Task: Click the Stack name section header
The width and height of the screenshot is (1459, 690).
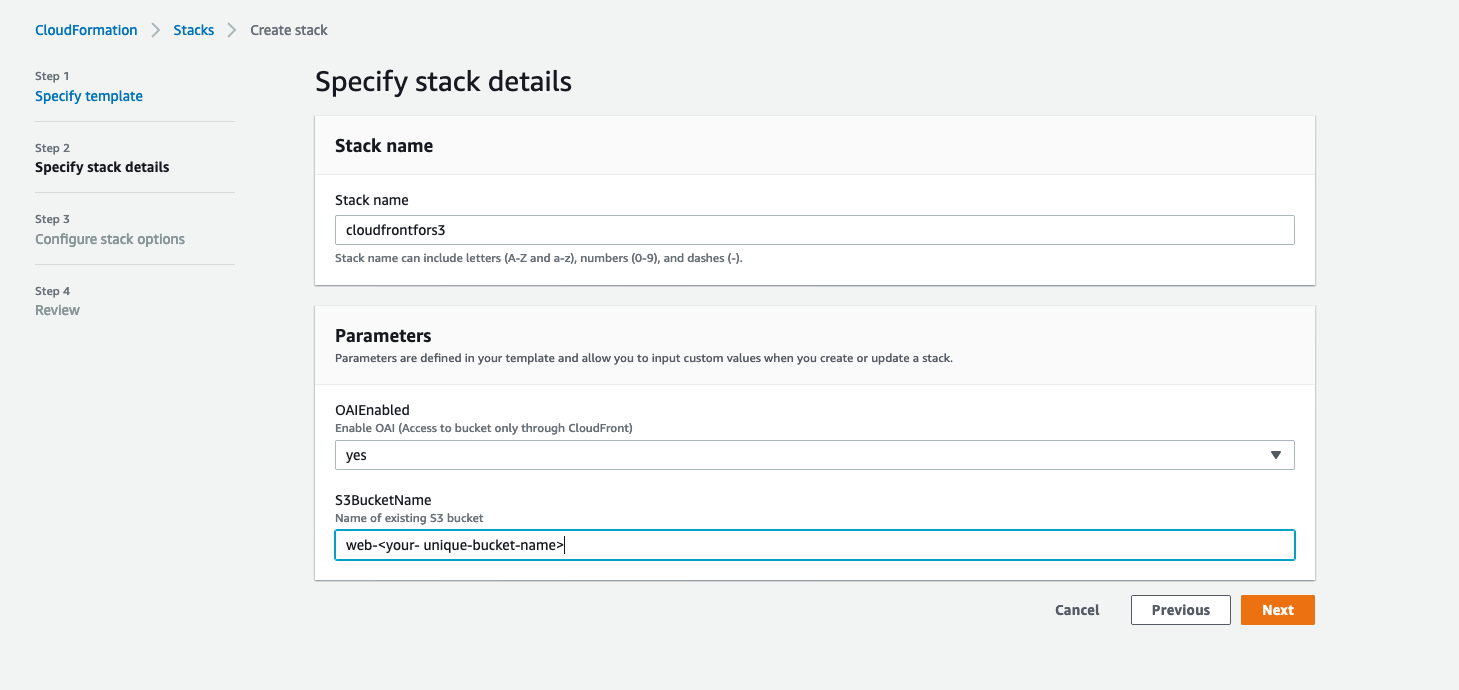Action: 384,145
